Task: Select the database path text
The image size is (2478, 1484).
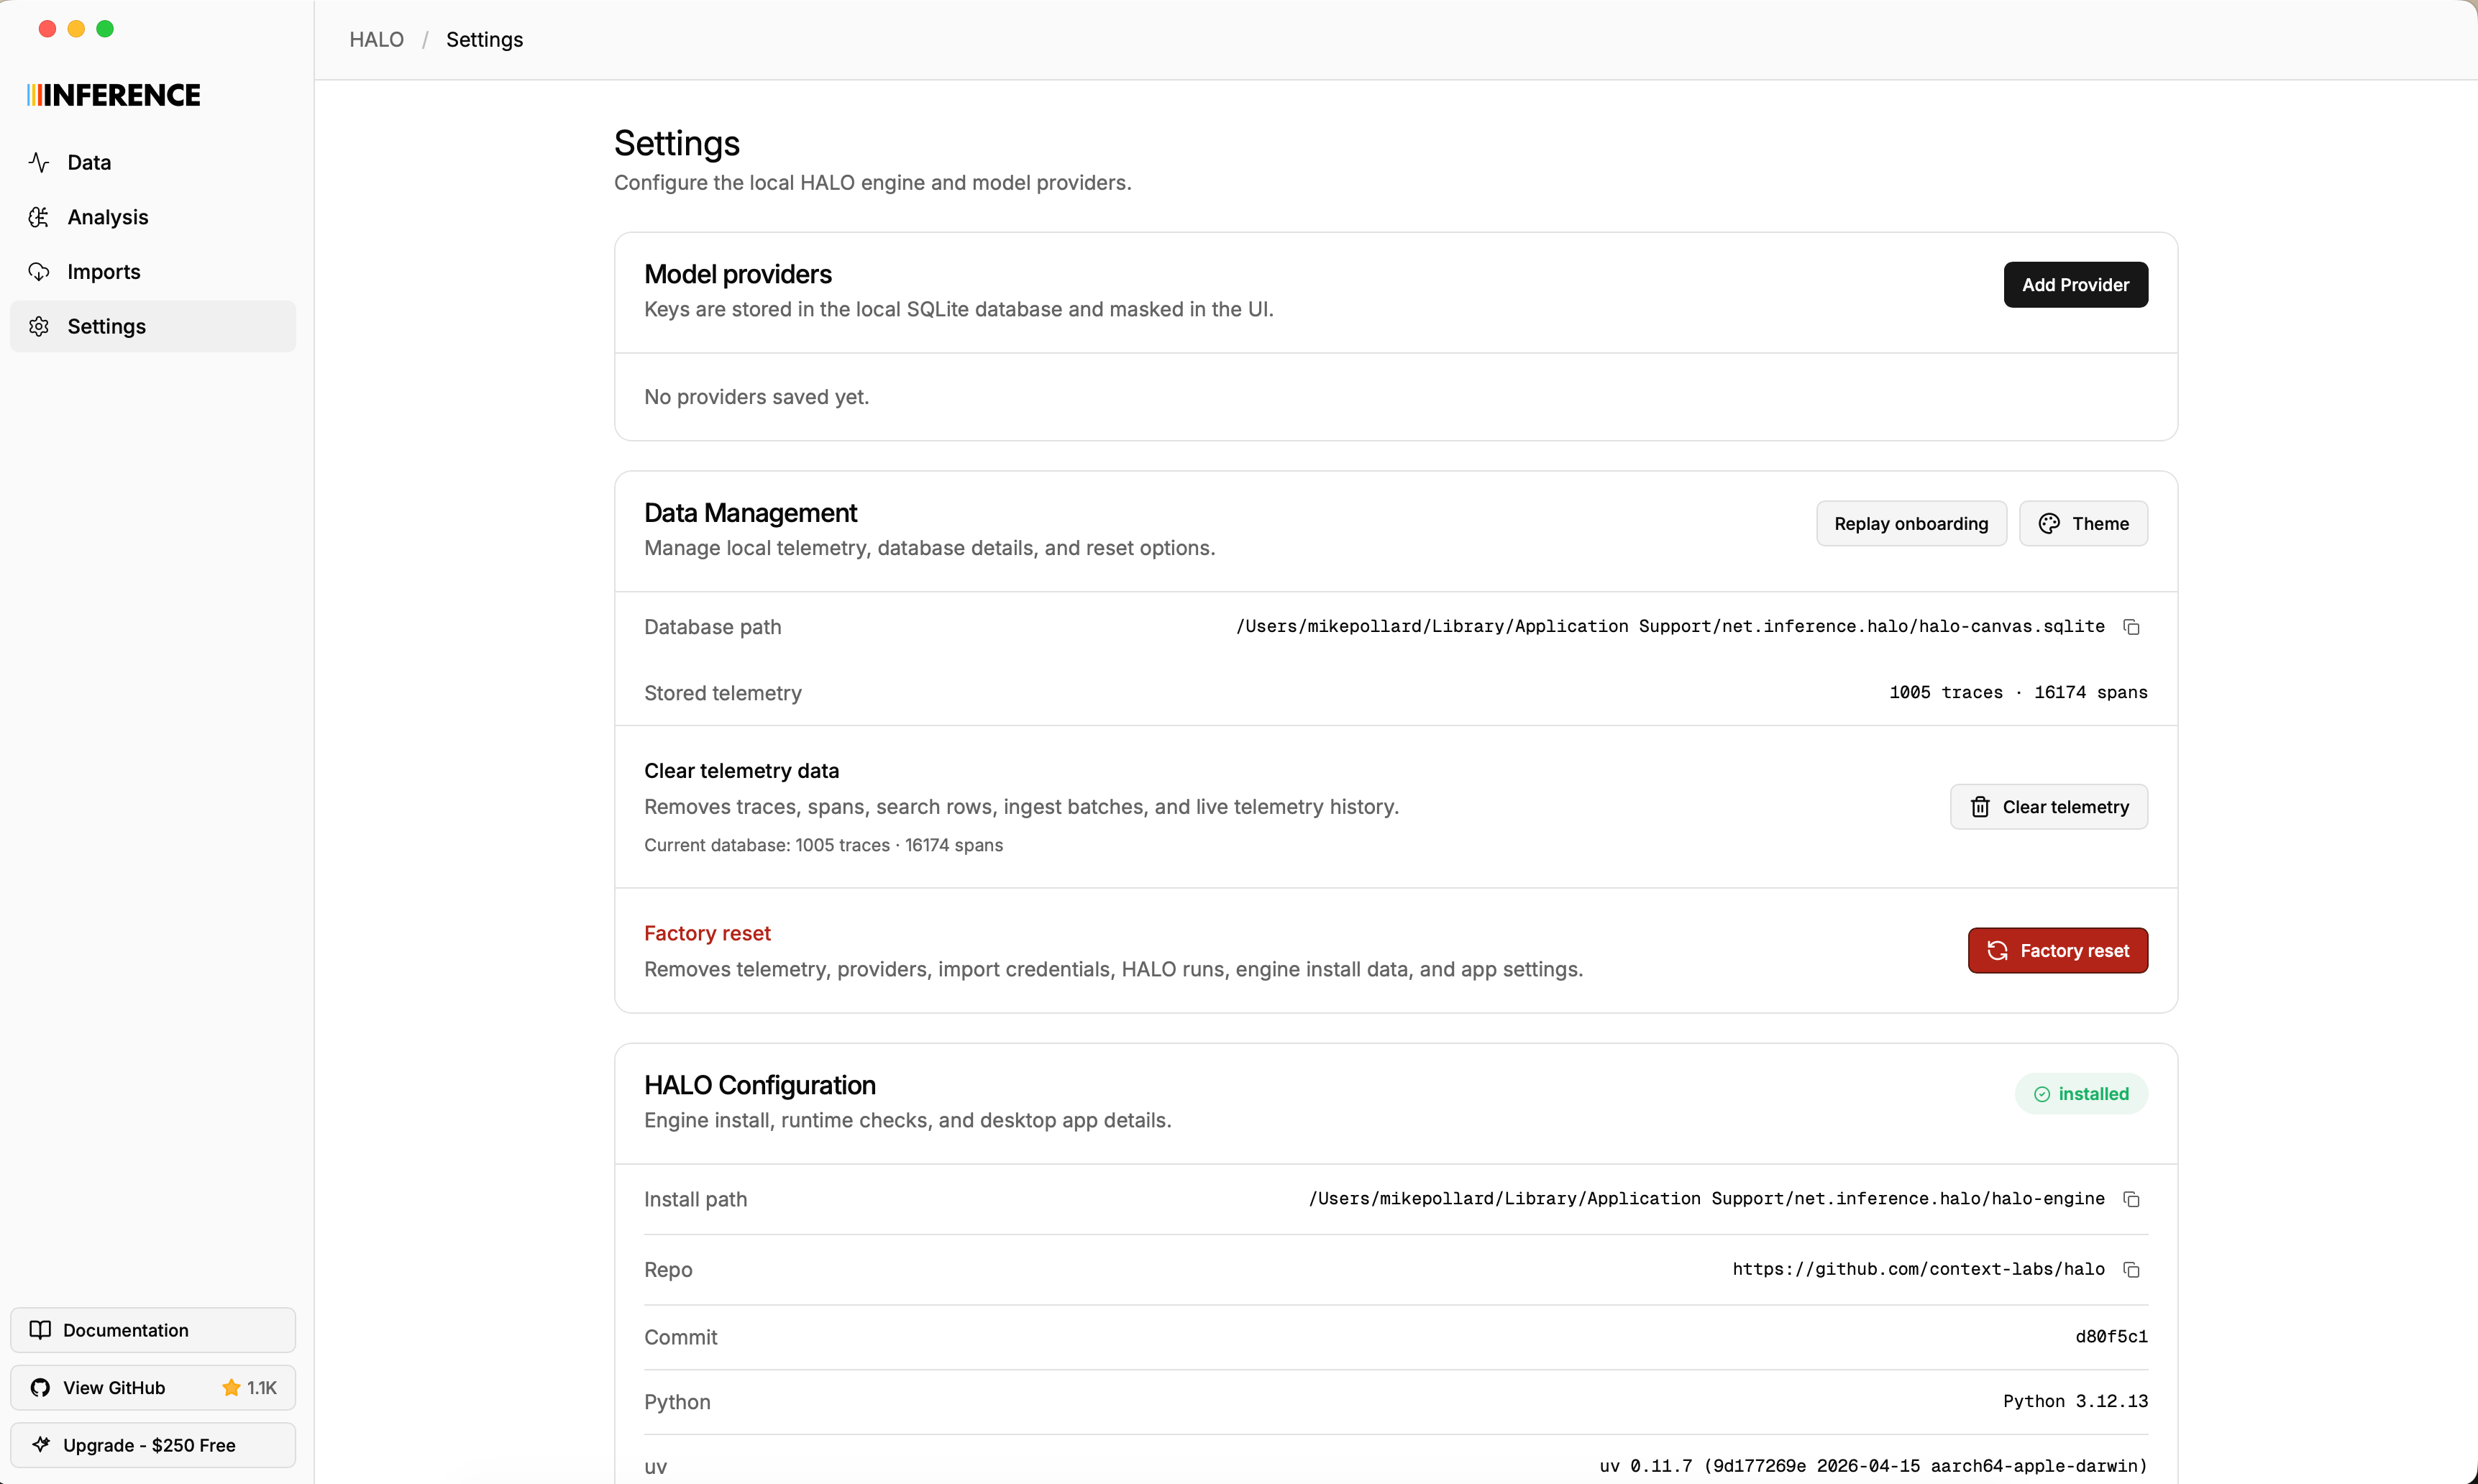Action: pyautogui.click(x=1670, y=627)
